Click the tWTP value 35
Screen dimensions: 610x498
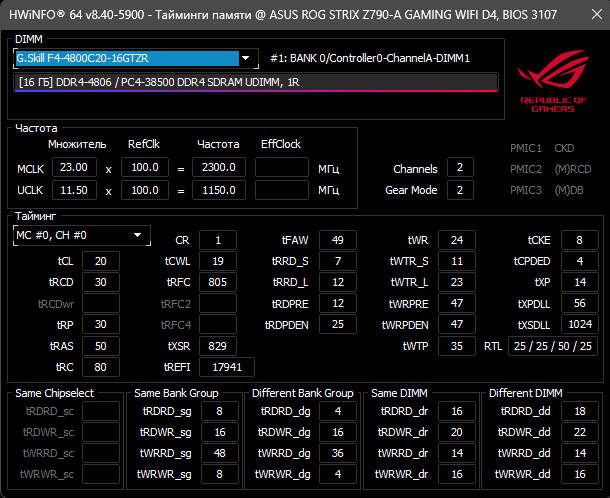point(457,346)
